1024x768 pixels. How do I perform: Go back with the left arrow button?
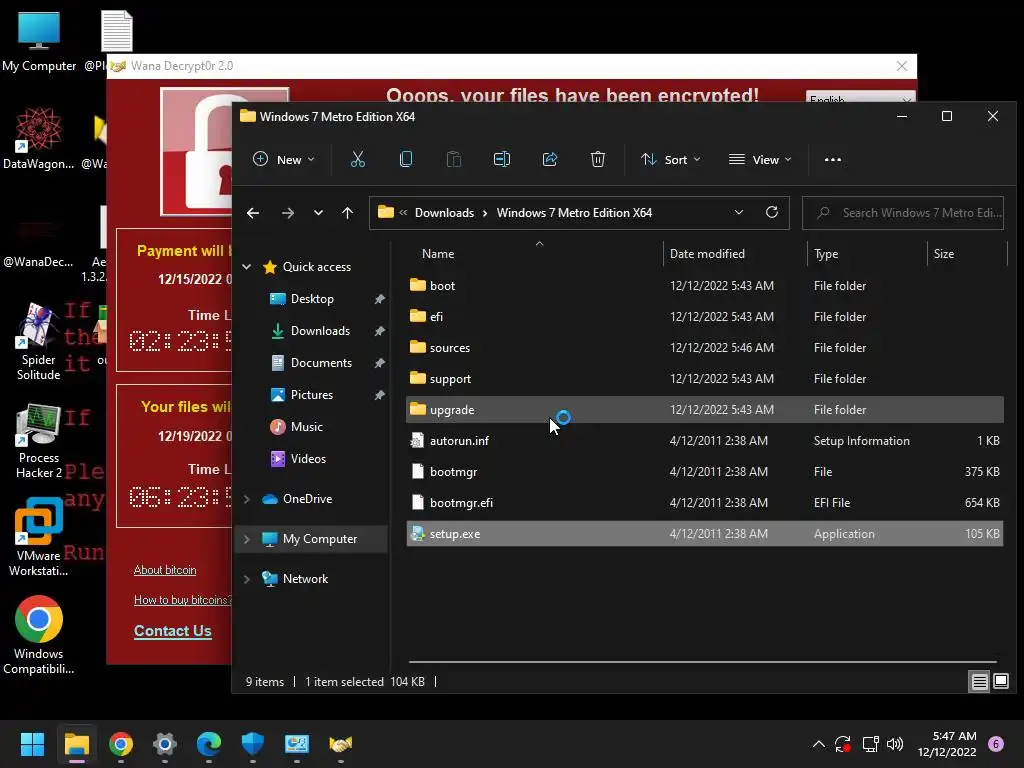pos(253,213)
